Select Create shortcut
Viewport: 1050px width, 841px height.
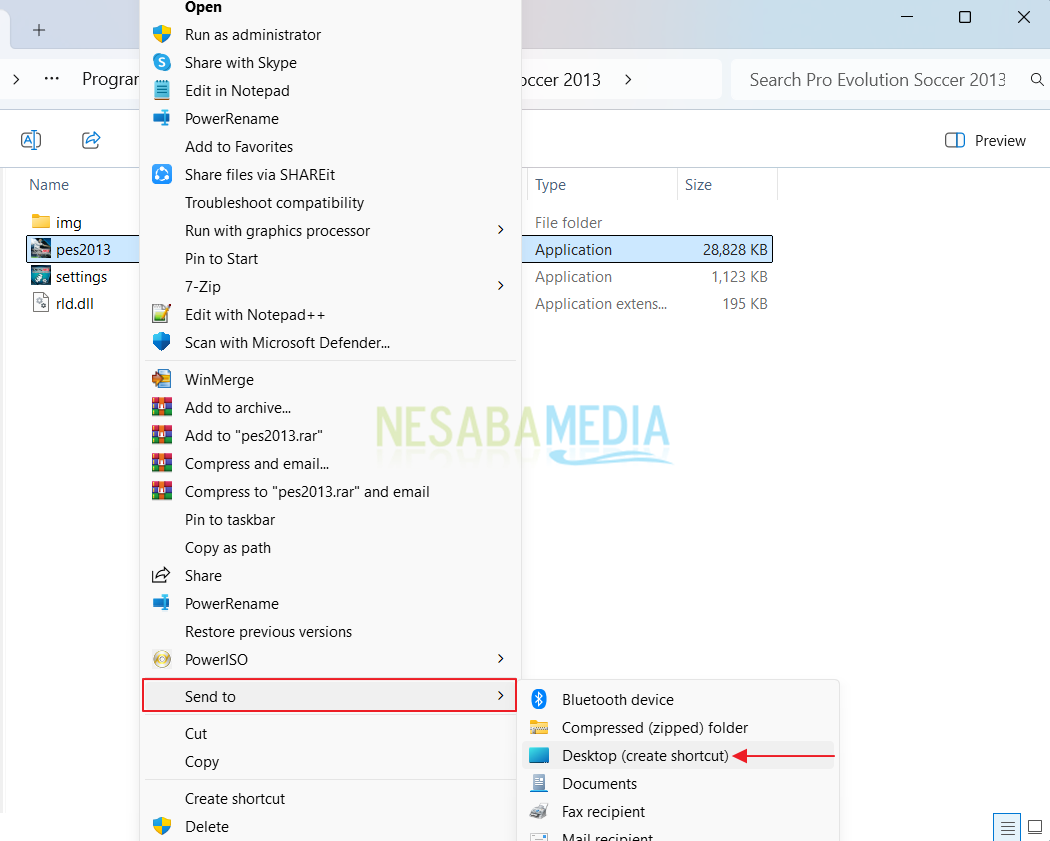click(235, 798)
